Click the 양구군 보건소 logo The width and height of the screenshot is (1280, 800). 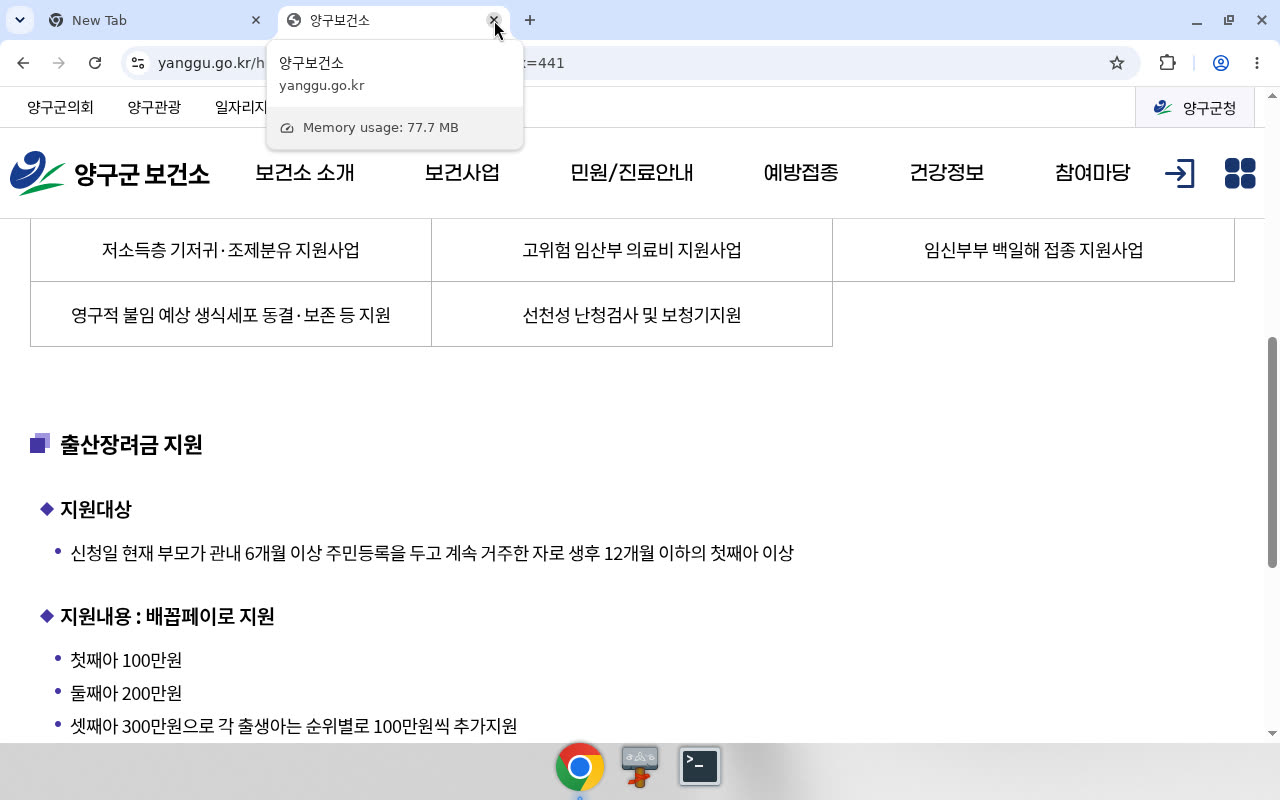(110, 173)
